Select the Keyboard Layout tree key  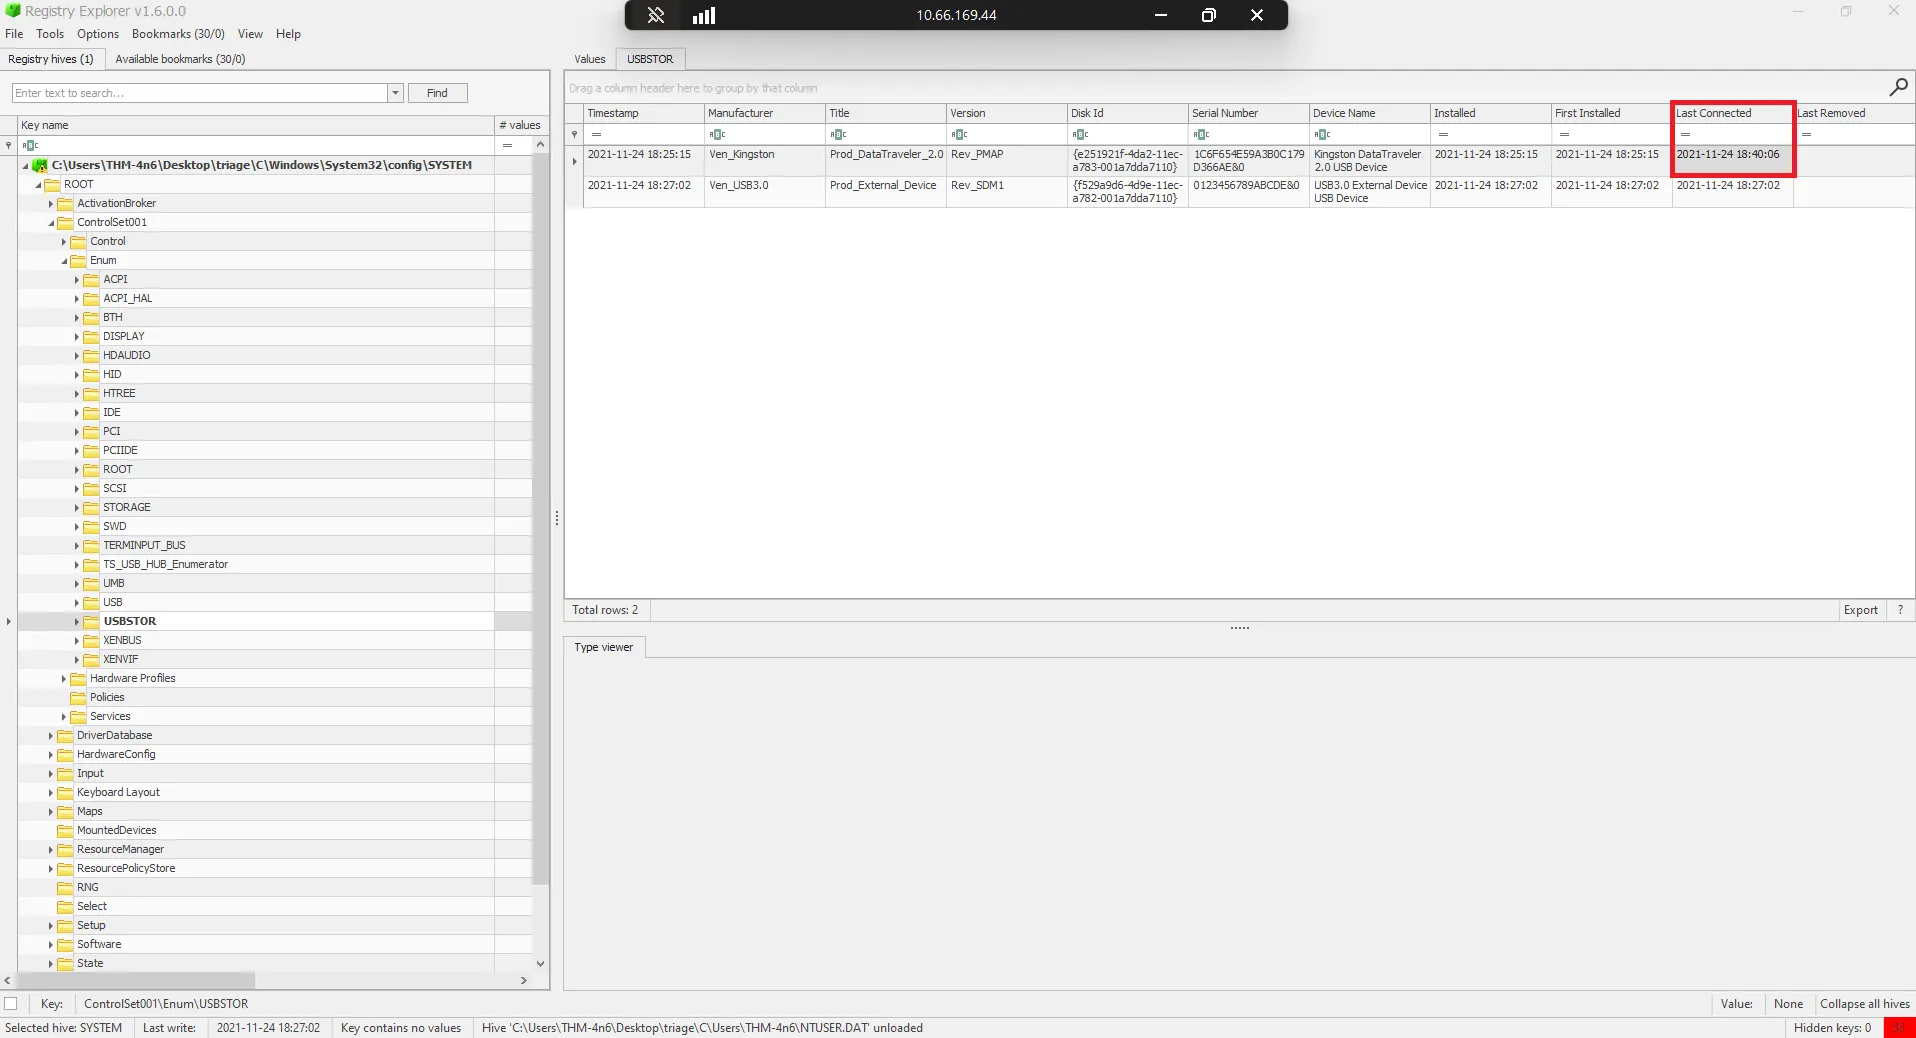coord(118,792)
